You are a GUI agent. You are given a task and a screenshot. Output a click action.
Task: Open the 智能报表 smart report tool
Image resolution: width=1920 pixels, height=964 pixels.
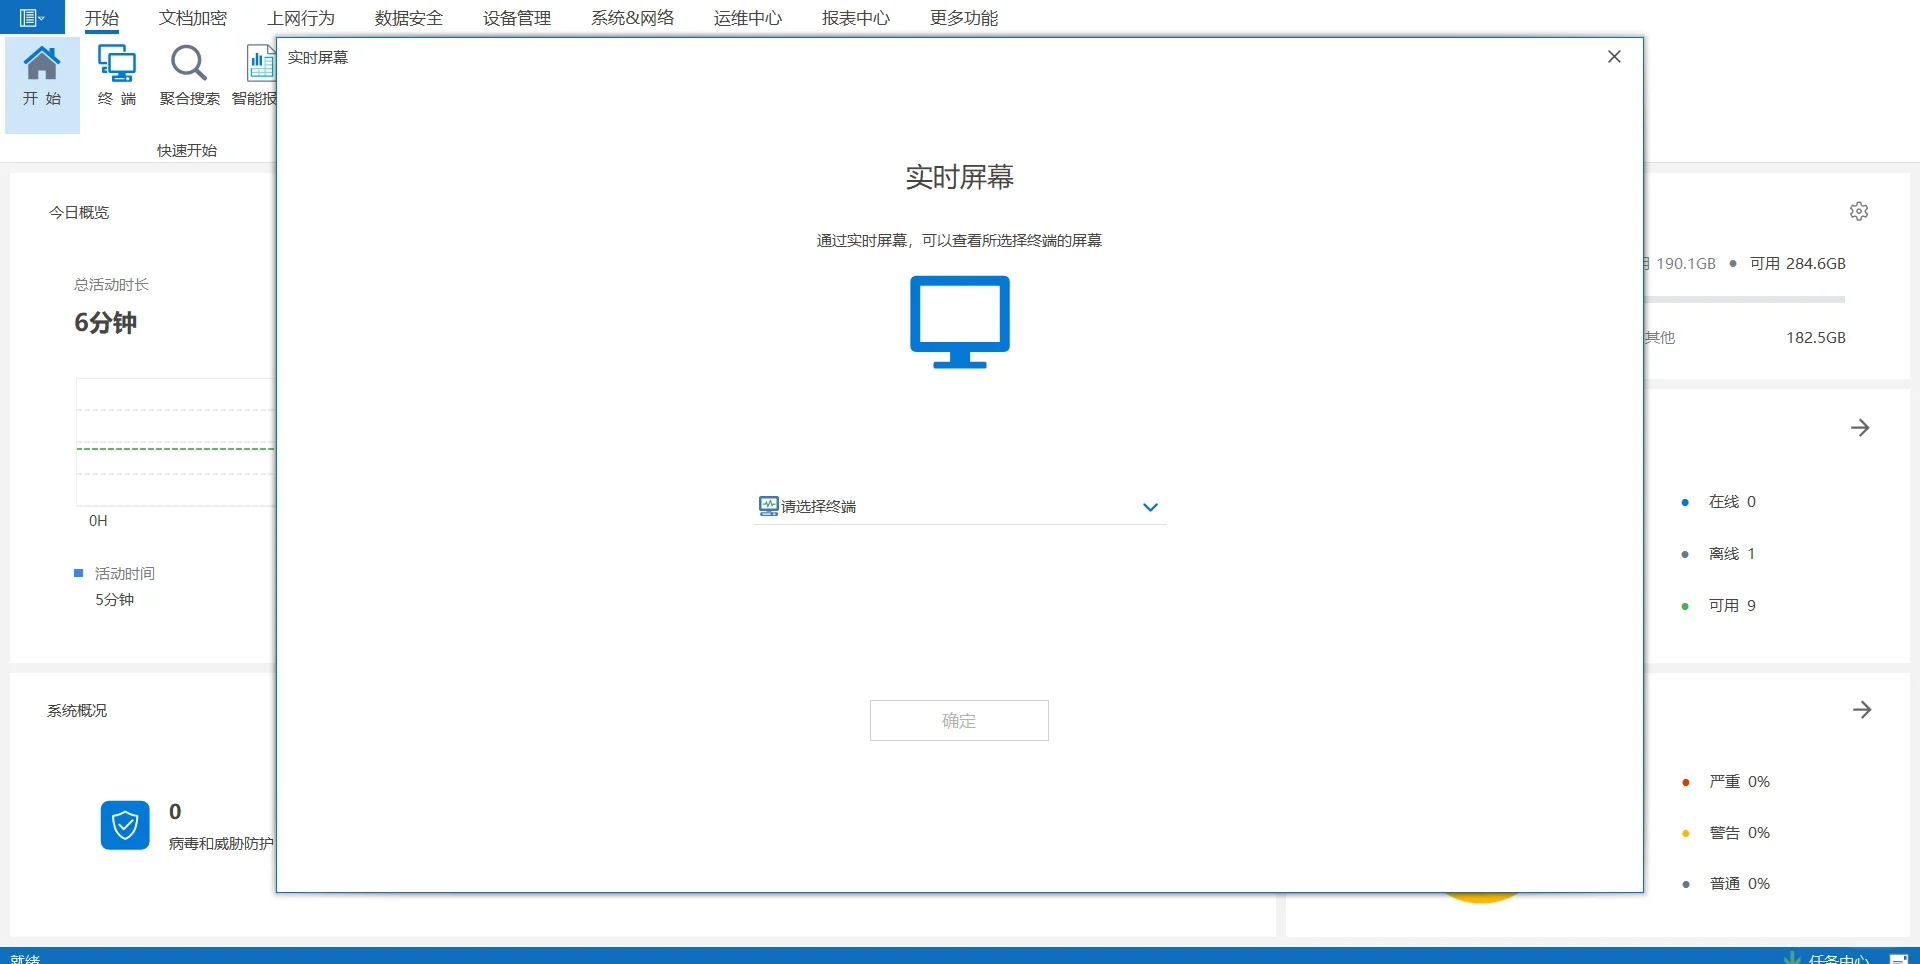(x=258, y=70)
